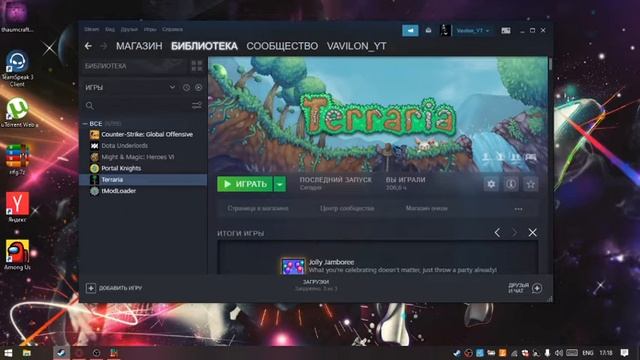Viewport: 640px width, 360px height.
Task: Open the МАГАЗИН tab
Action: pyautogui.click(x=139, y=46)
